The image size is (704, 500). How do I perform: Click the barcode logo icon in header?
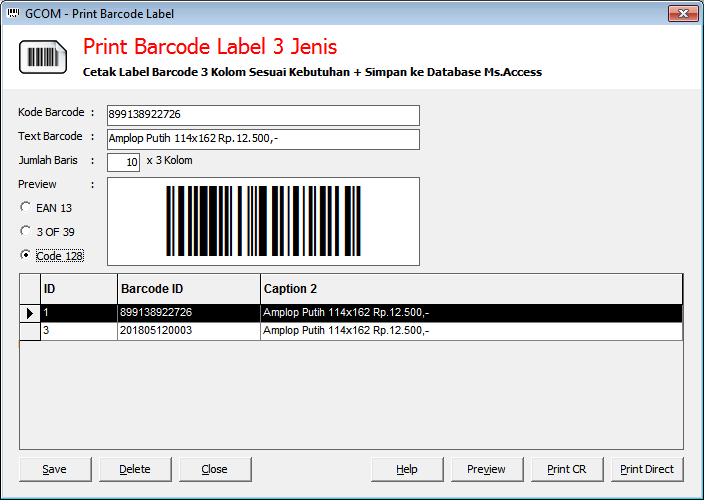42,58
